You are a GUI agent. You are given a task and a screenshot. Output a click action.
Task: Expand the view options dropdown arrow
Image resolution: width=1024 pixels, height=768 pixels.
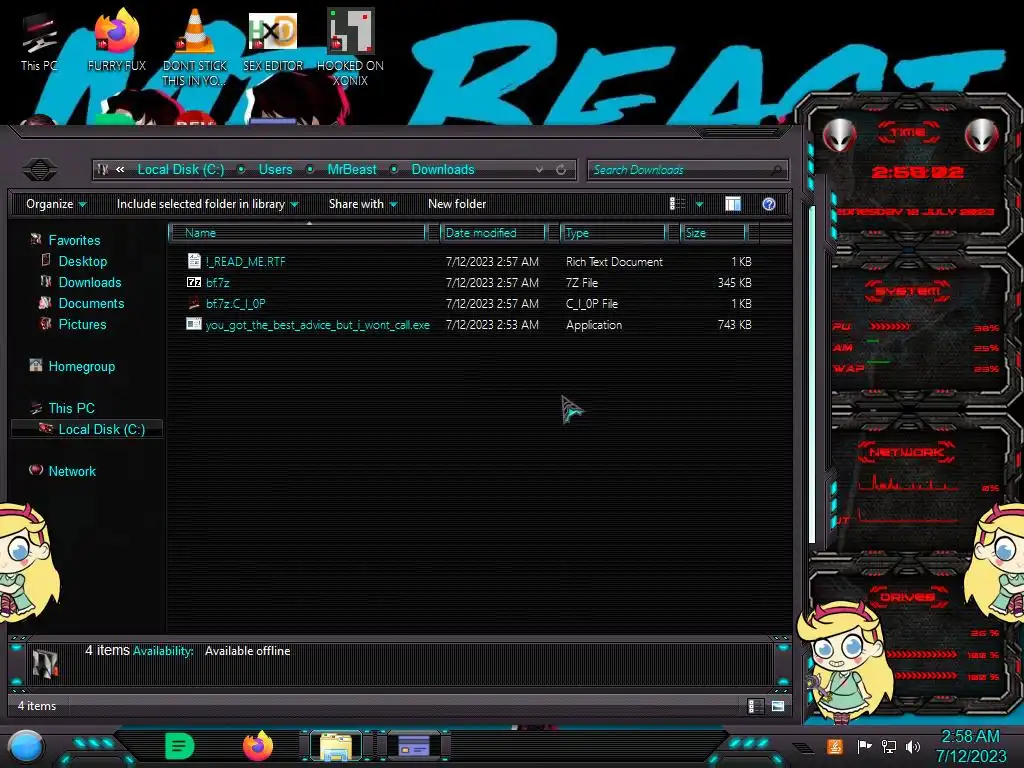(x=699, y=204)
